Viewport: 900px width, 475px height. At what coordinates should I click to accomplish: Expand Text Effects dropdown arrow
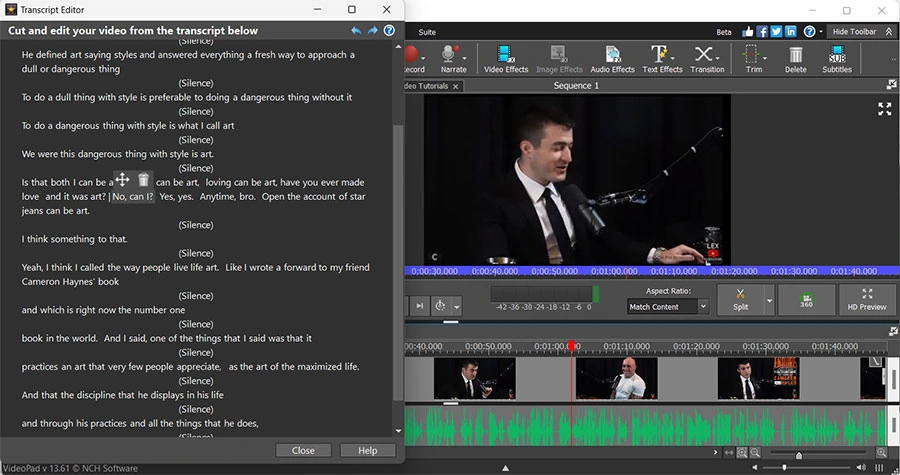tap(672, 58)
